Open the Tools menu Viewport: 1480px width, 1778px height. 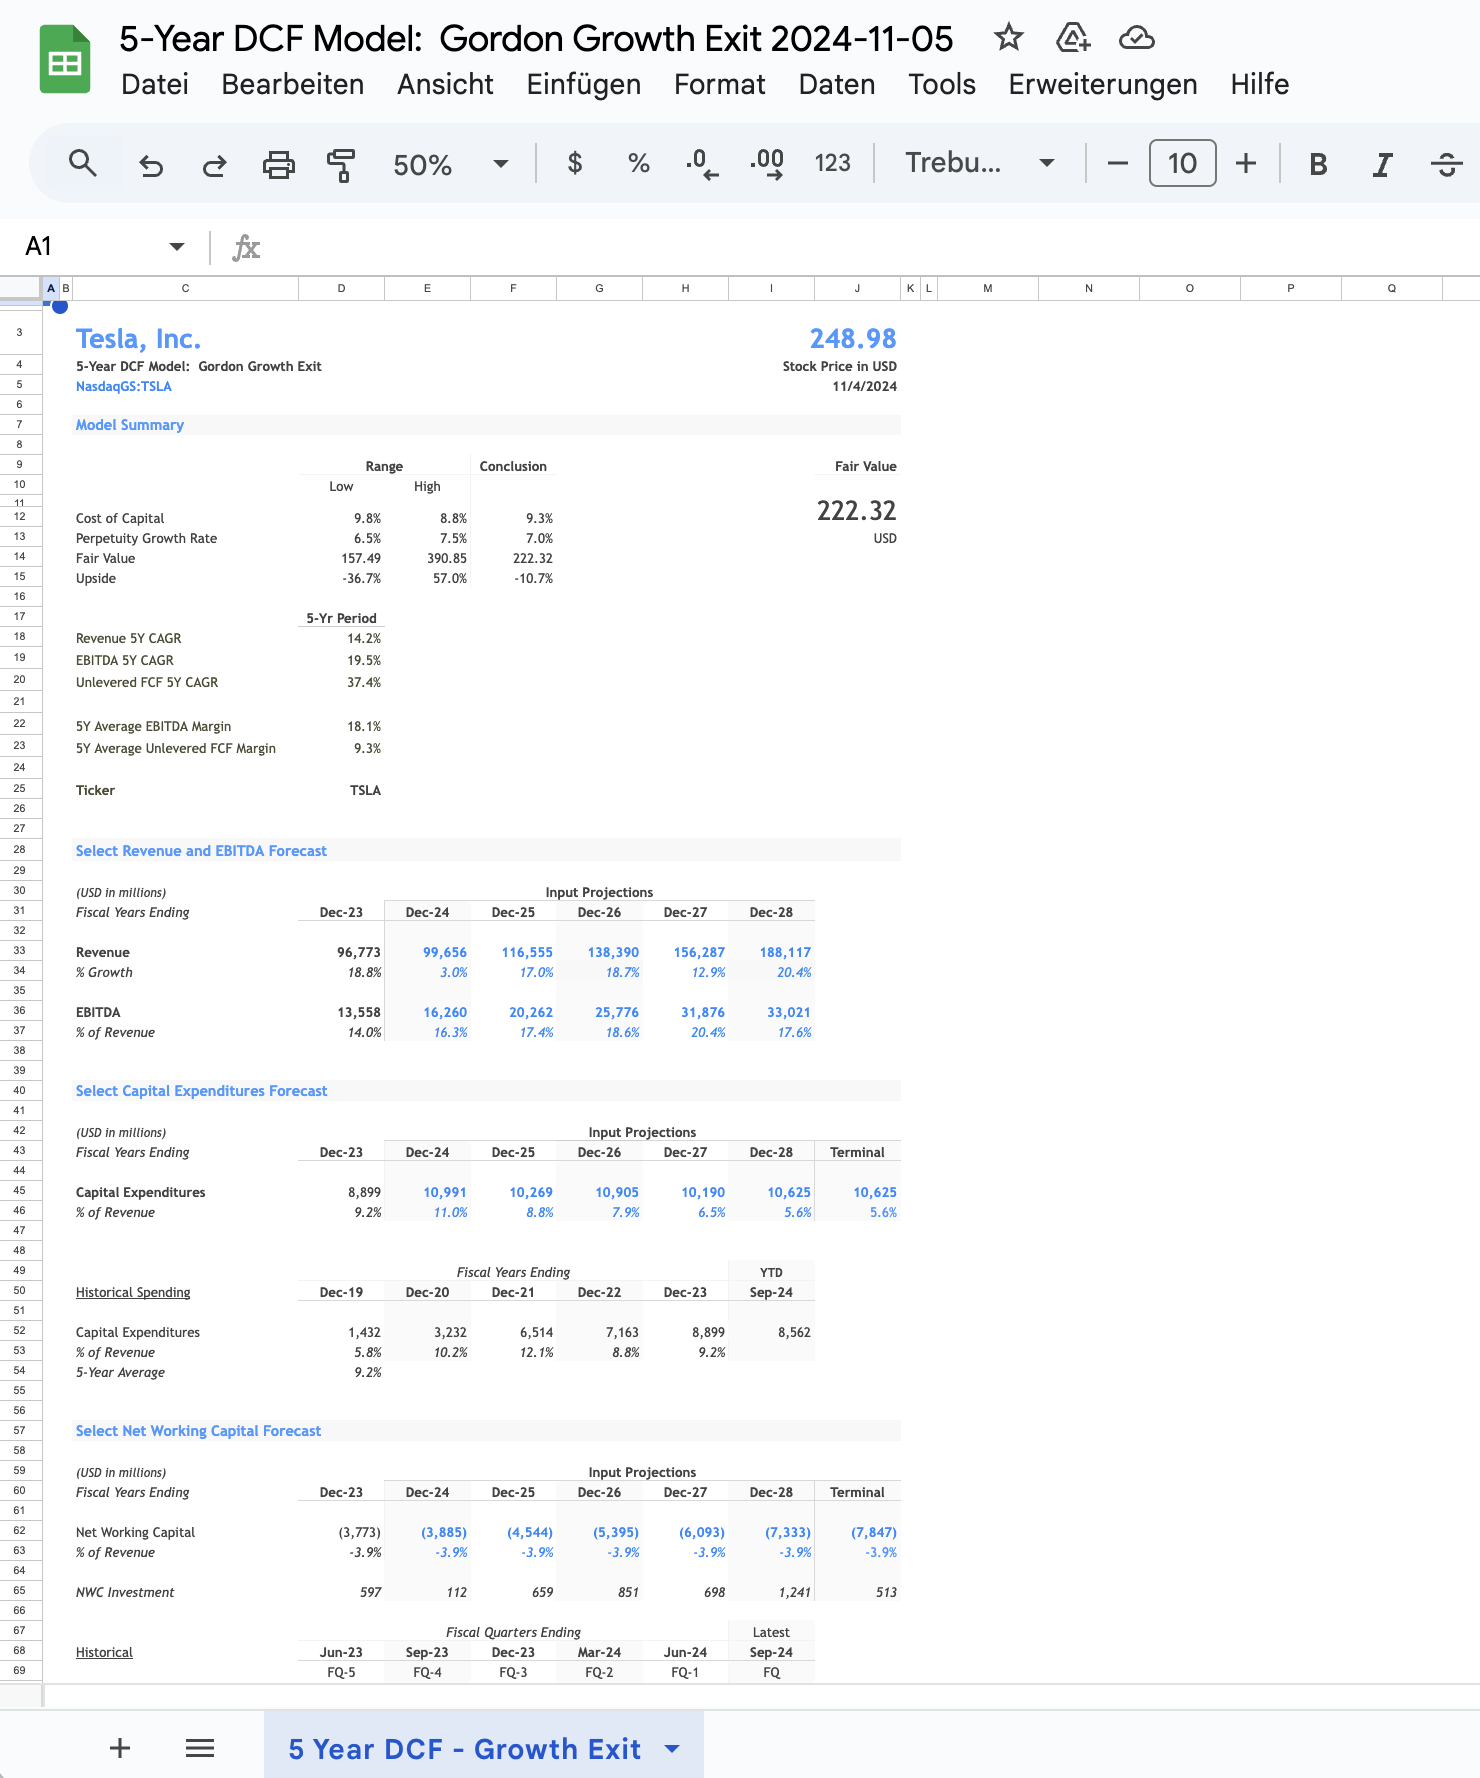942,84
